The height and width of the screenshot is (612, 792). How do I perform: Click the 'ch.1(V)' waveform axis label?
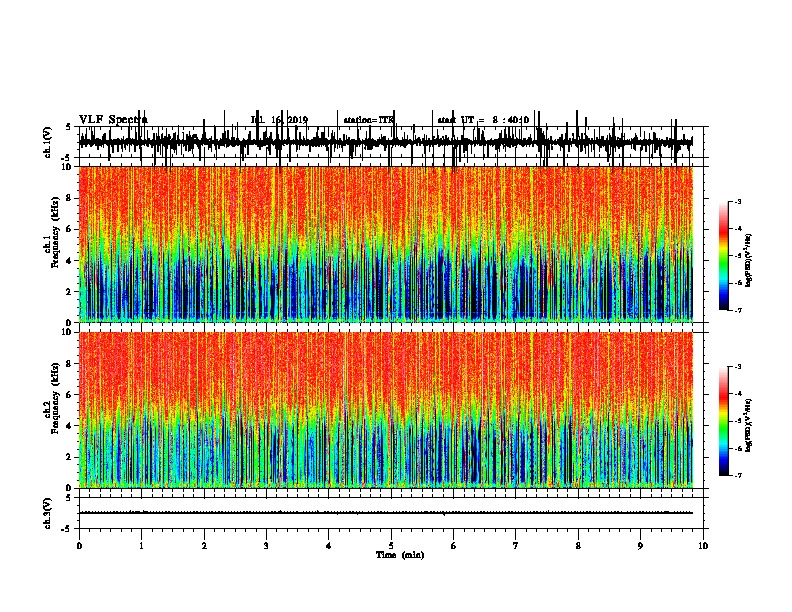click(47, 142)
